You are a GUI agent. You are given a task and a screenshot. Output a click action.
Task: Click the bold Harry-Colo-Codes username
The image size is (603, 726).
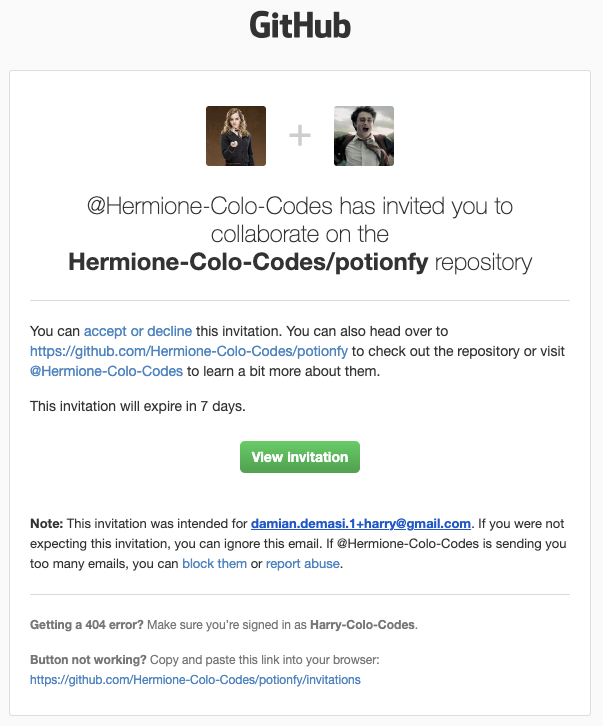361,625
